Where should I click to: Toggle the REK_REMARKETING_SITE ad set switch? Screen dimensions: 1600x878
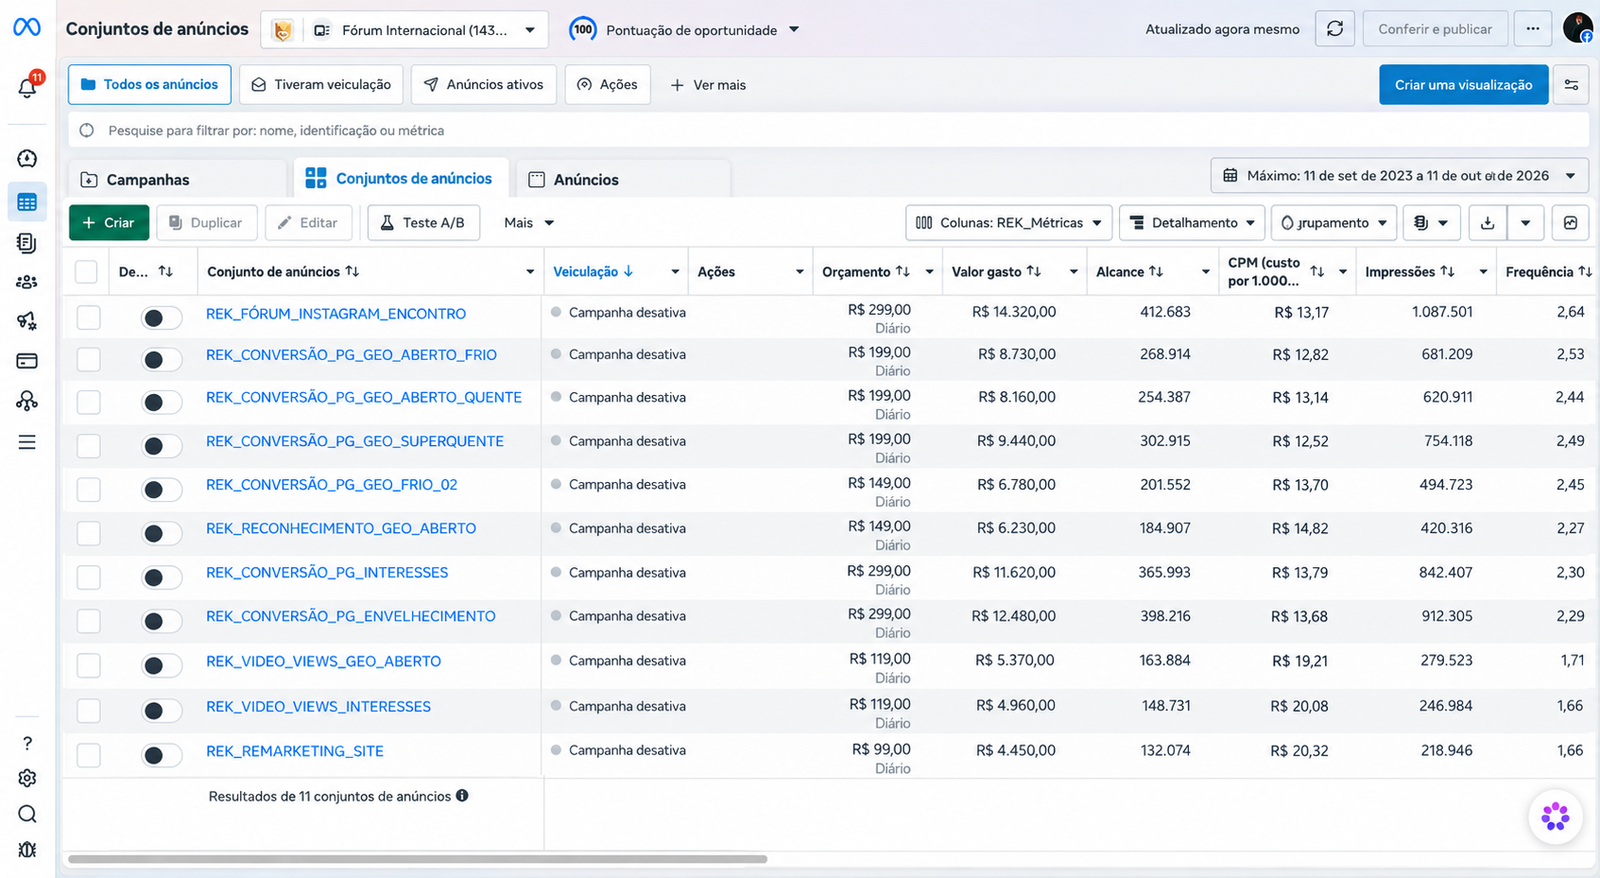[x=161, y=755]
